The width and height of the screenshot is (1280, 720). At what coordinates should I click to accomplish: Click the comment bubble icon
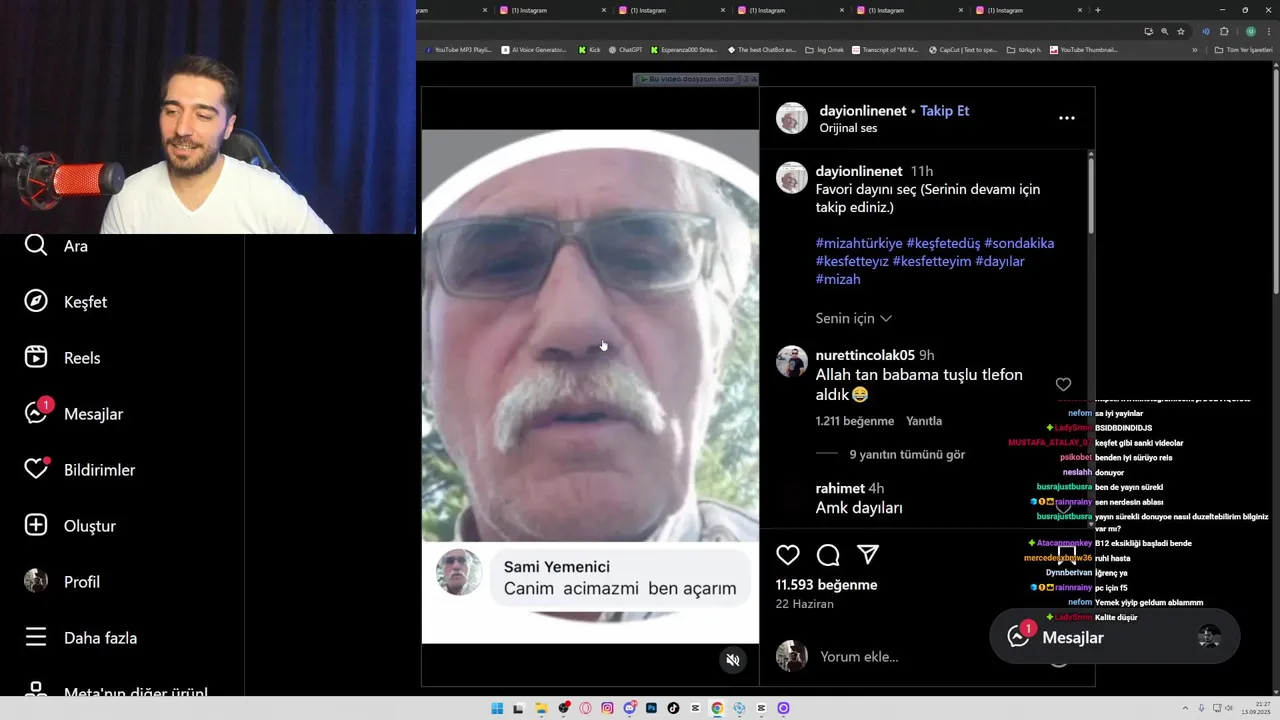pyautogui.click(x=828, y=555)
